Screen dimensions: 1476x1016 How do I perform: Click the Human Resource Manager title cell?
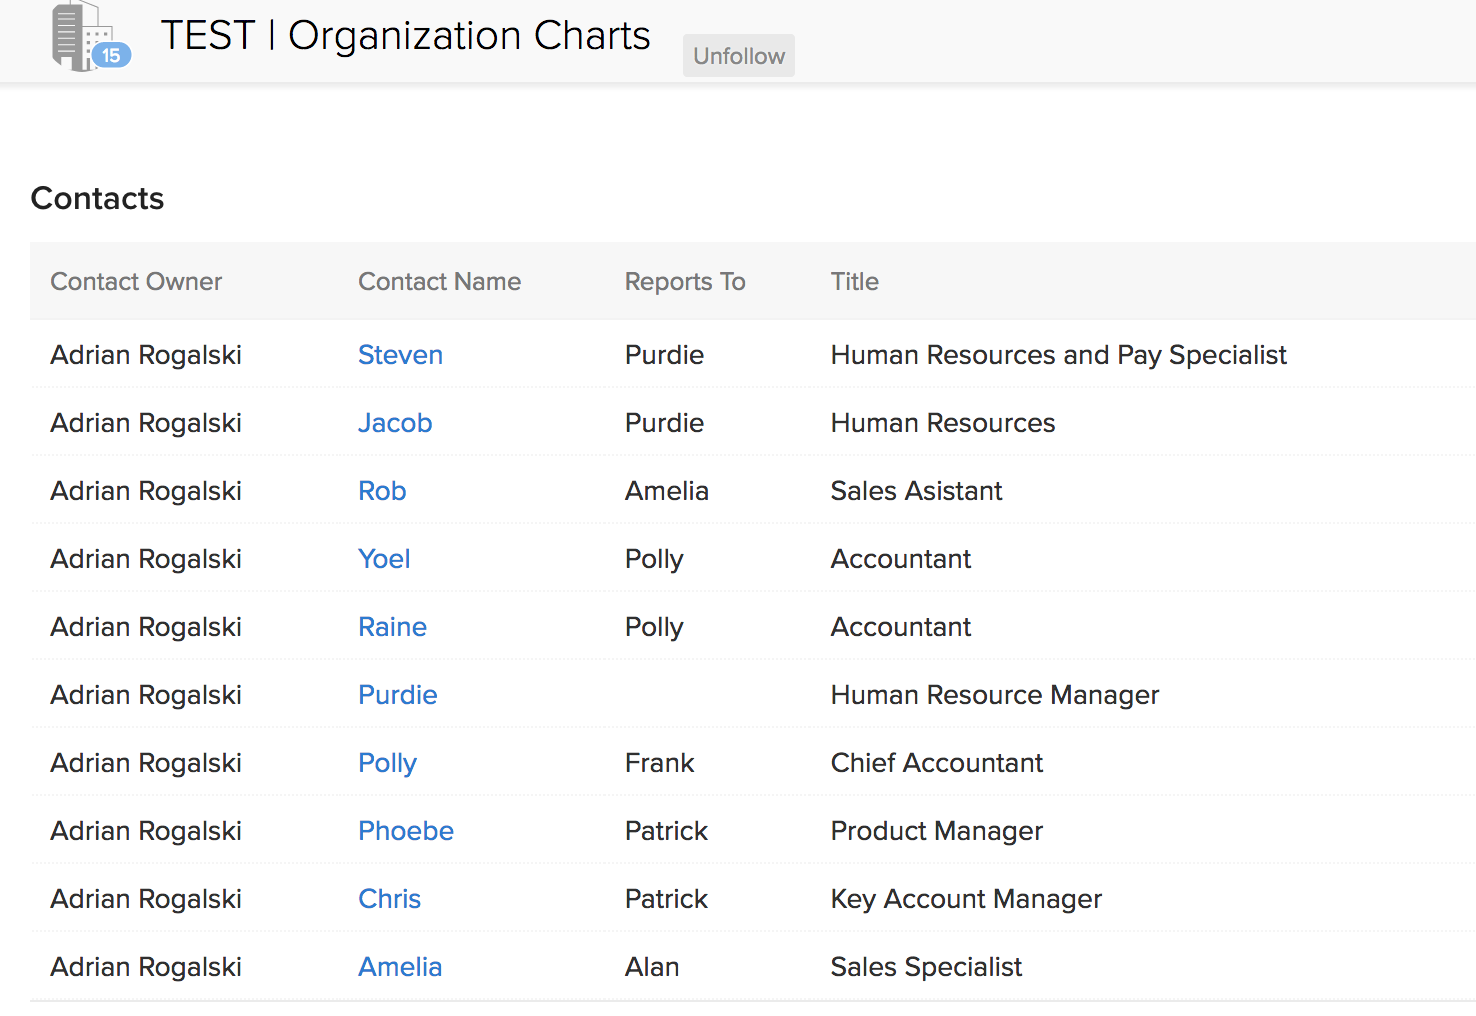994,695
